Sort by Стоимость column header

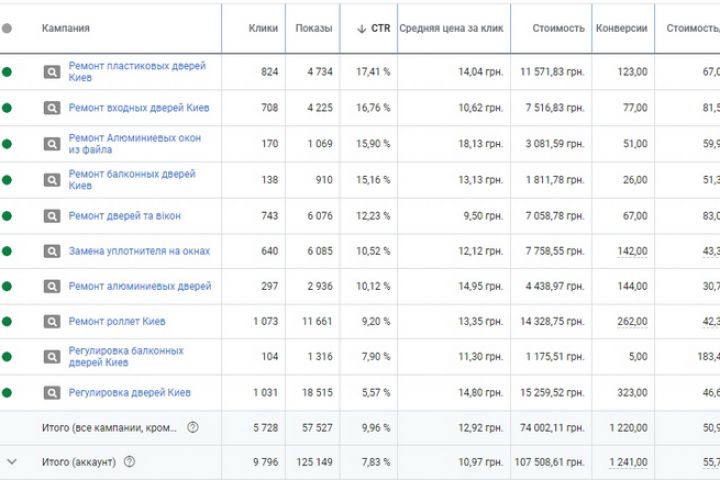click(x=559, y=29)
